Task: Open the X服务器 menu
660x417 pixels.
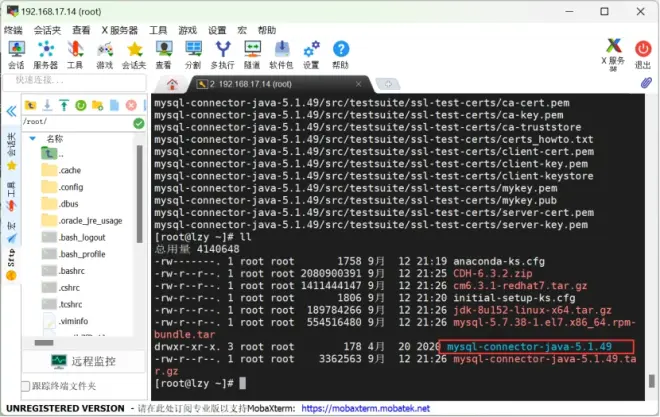Action: pos(120,30)
